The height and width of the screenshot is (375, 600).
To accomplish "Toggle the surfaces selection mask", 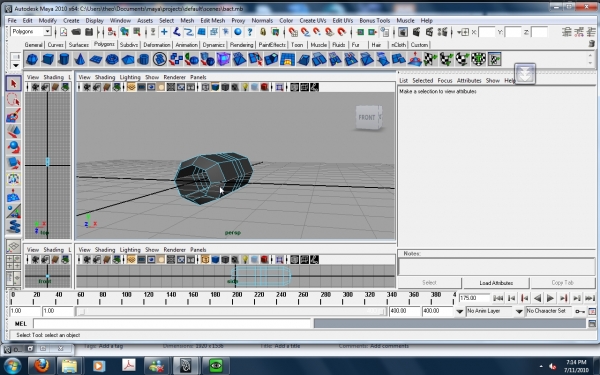I will pyautogui.click(x=202, y=32).
